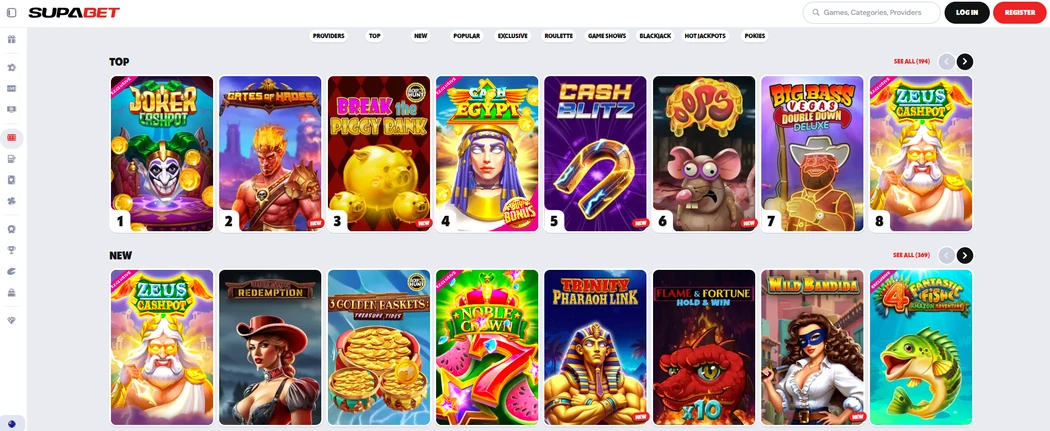This screenshot has width=1050, height=431.
Task: Open the Cash Blitz game thumbnail
Action: tap(595, 153)
